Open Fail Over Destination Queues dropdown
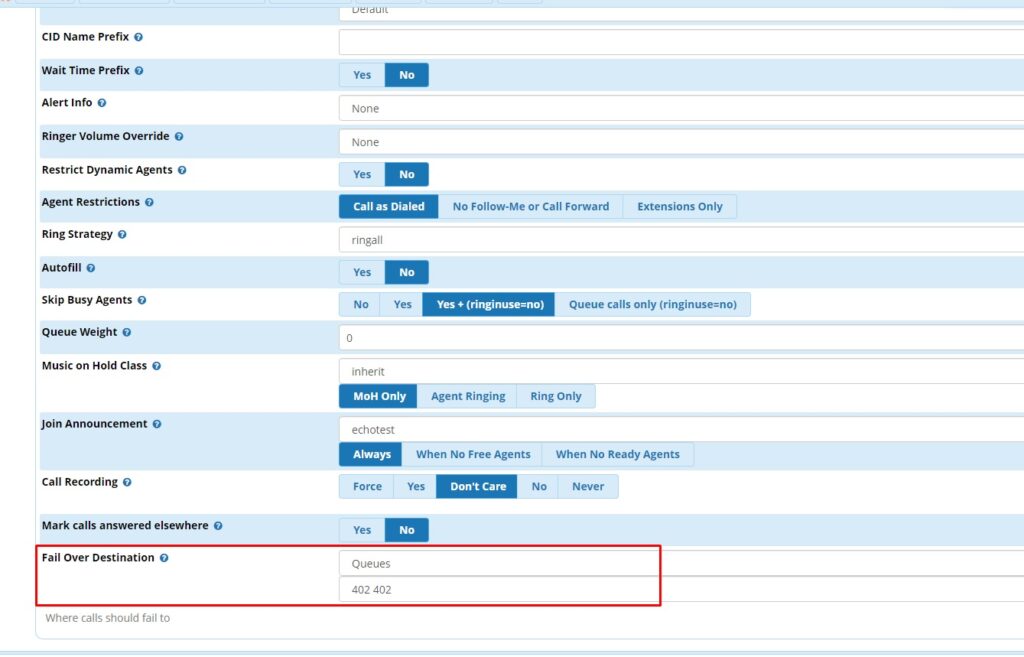The width and height of the screenshot is (1024, 657). click(x=680, y=563)
